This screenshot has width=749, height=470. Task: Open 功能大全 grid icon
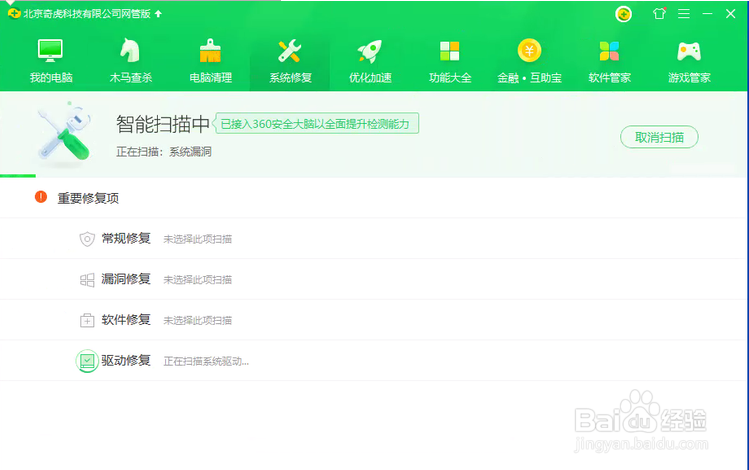coord(449,51)
